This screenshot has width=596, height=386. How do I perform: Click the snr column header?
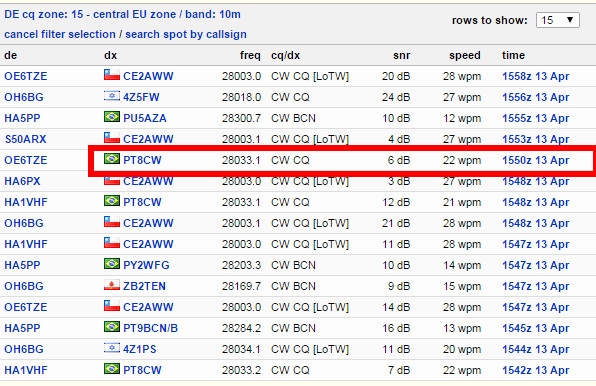click(x=401, y=55)
